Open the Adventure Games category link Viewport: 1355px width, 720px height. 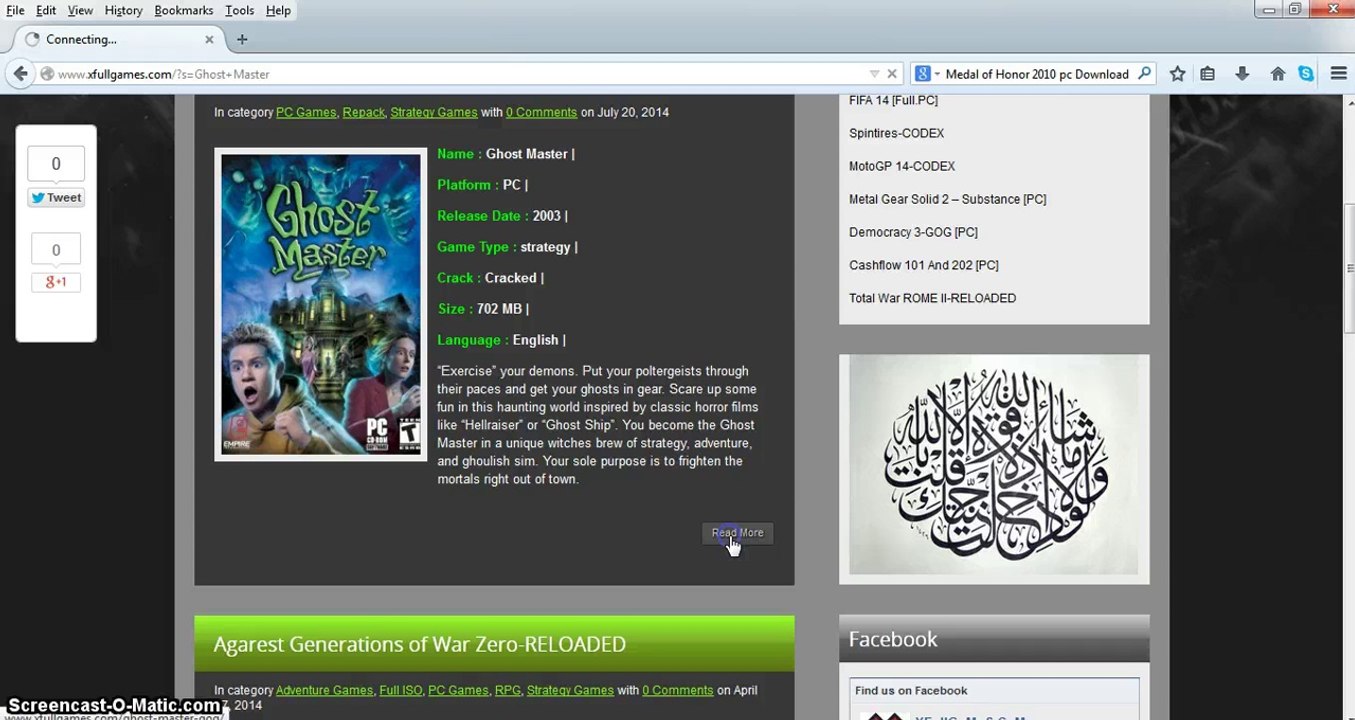point(324,690)
